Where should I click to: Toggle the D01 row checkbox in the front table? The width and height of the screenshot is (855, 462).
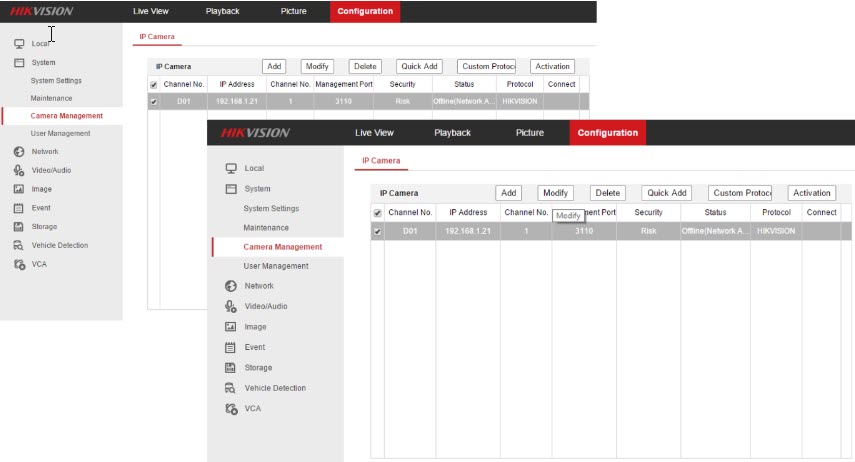377,232
